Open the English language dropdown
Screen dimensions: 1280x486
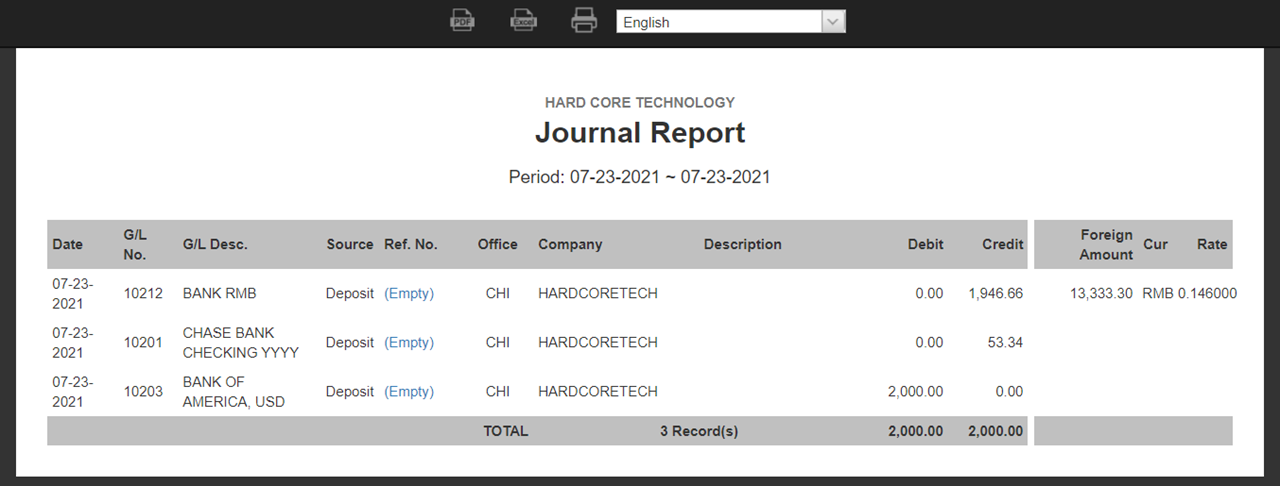click(x=731, y=22)
